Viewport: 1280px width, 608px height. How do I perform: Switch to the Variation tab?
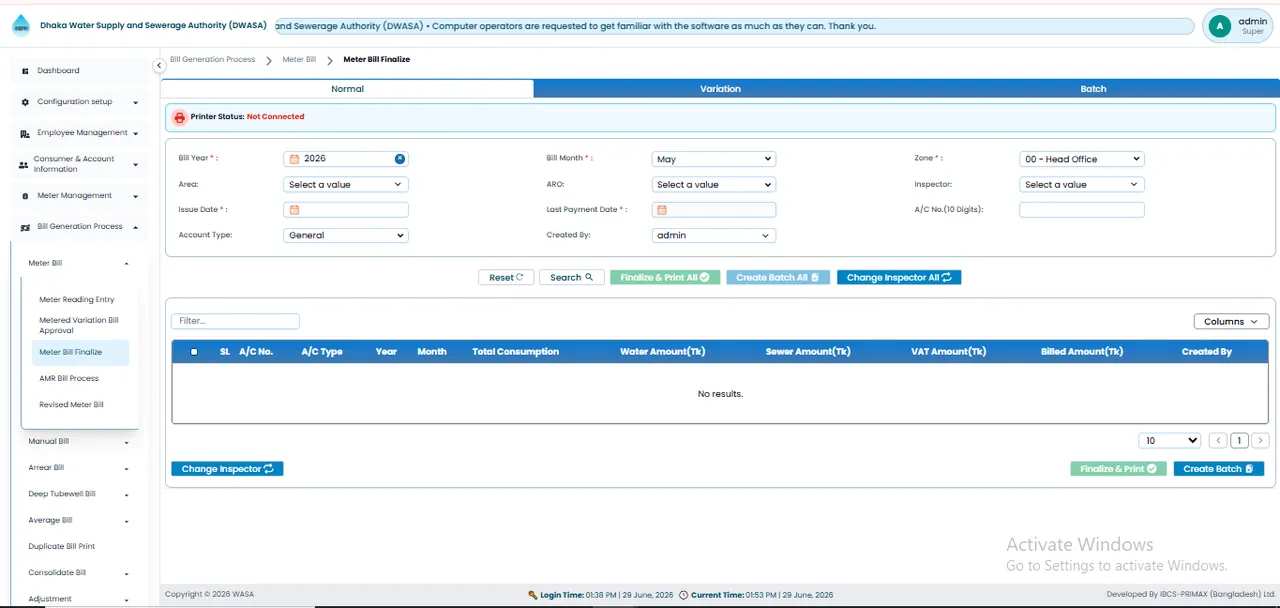pyautogui.click(x=720, y=89)
